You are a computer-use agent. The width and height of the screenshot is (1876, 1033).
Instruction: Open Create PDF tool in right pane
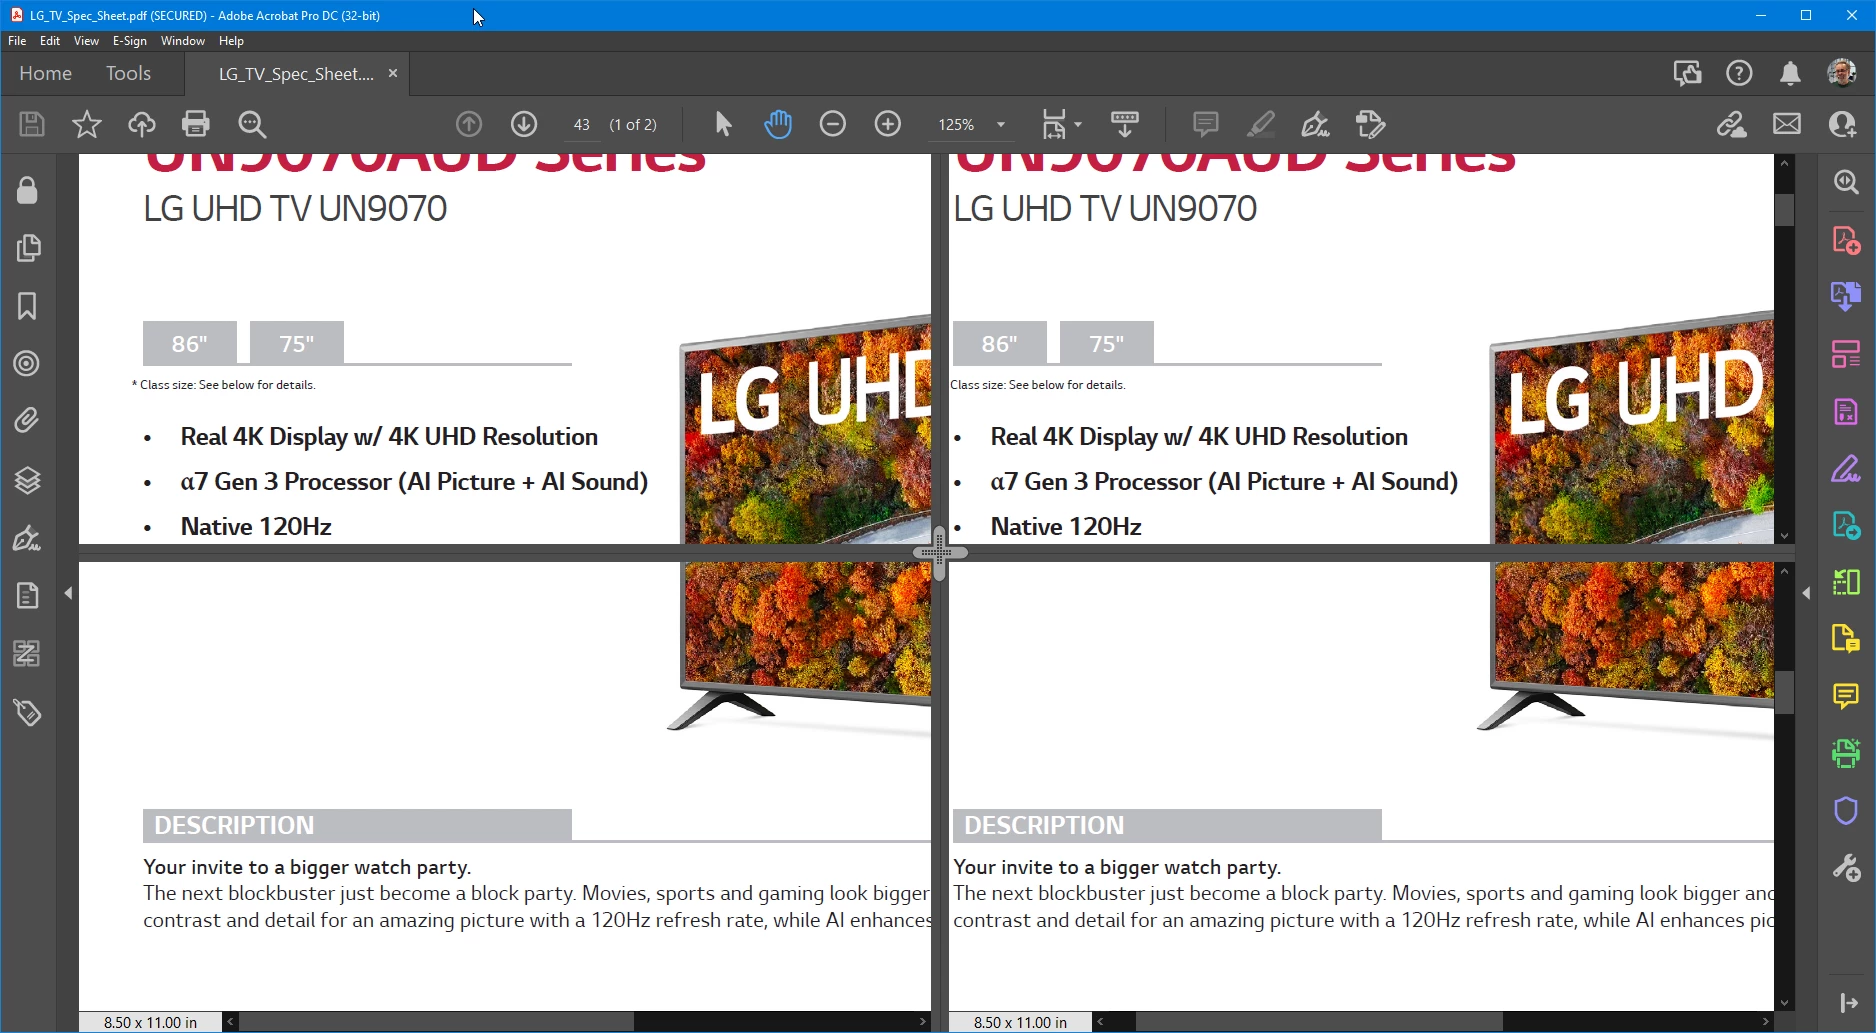click(1846, 241)
